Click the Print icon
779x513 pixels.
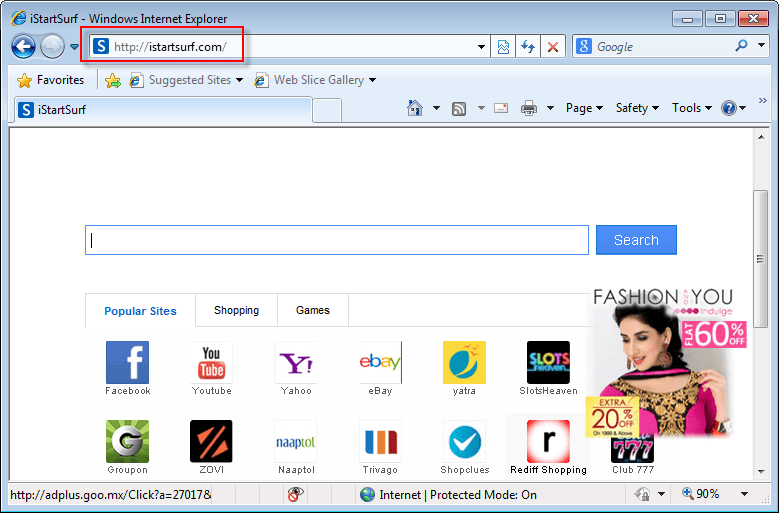coord(529,108)
